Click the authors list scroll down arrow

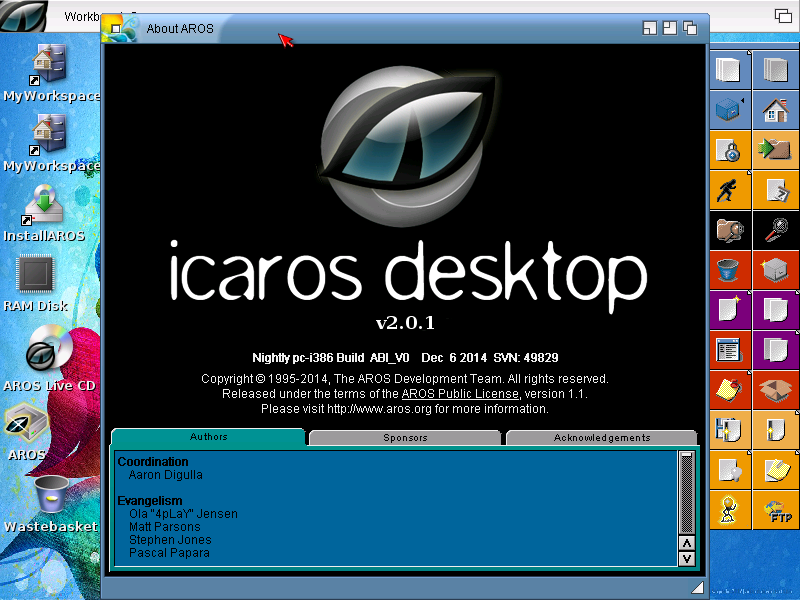687,559
